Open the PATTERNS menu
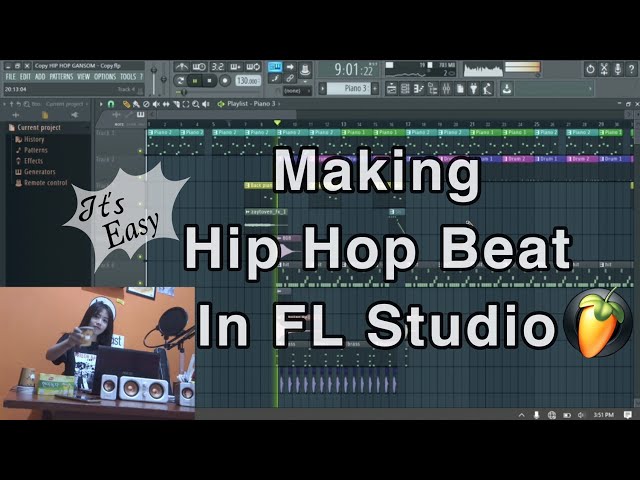This screenshot has width=640, height=480. pos(61,77)
